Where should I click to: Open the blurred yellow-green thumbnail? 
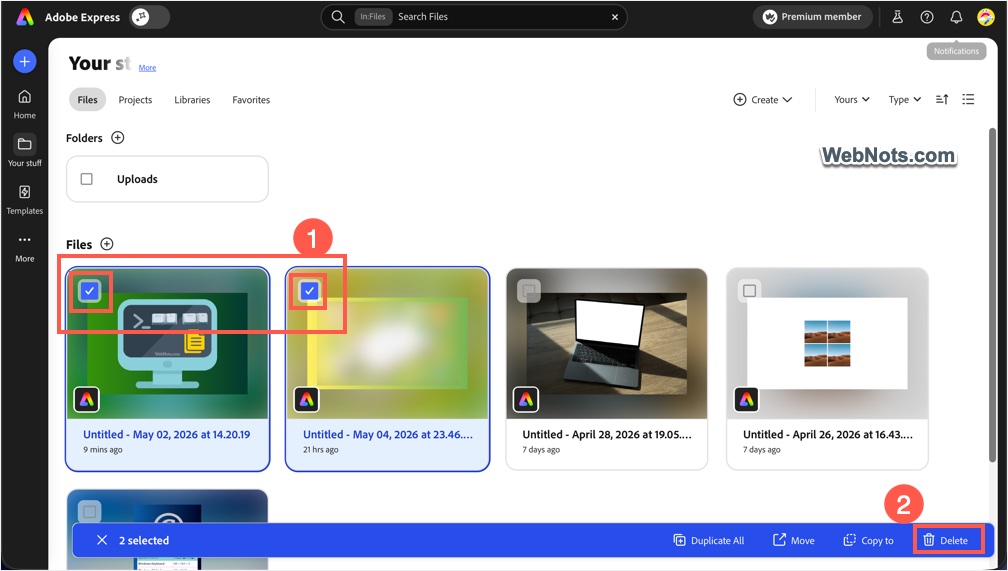(387, 343)
